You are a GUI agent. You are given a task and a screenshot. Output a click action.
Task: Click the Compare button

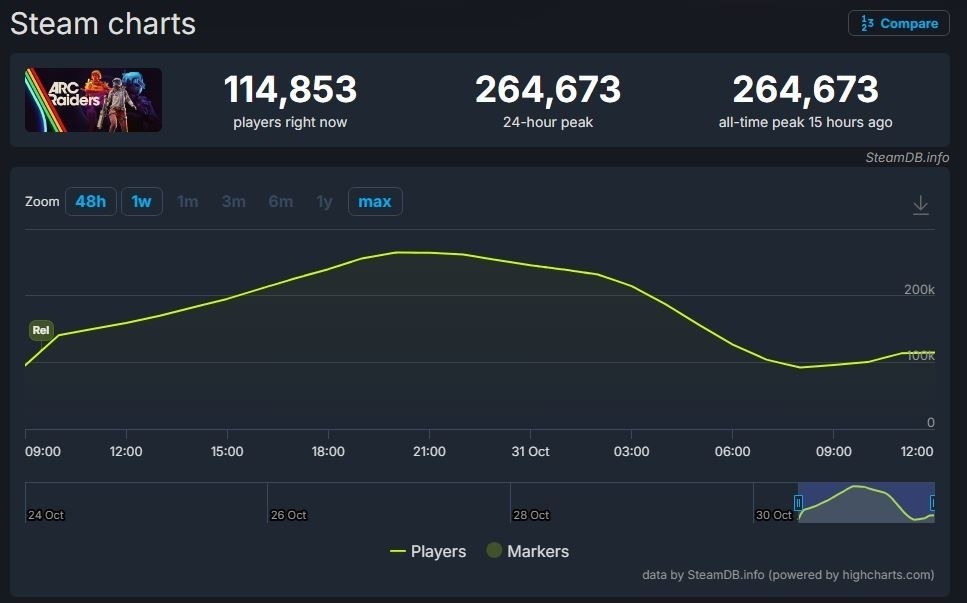[898, 23]
